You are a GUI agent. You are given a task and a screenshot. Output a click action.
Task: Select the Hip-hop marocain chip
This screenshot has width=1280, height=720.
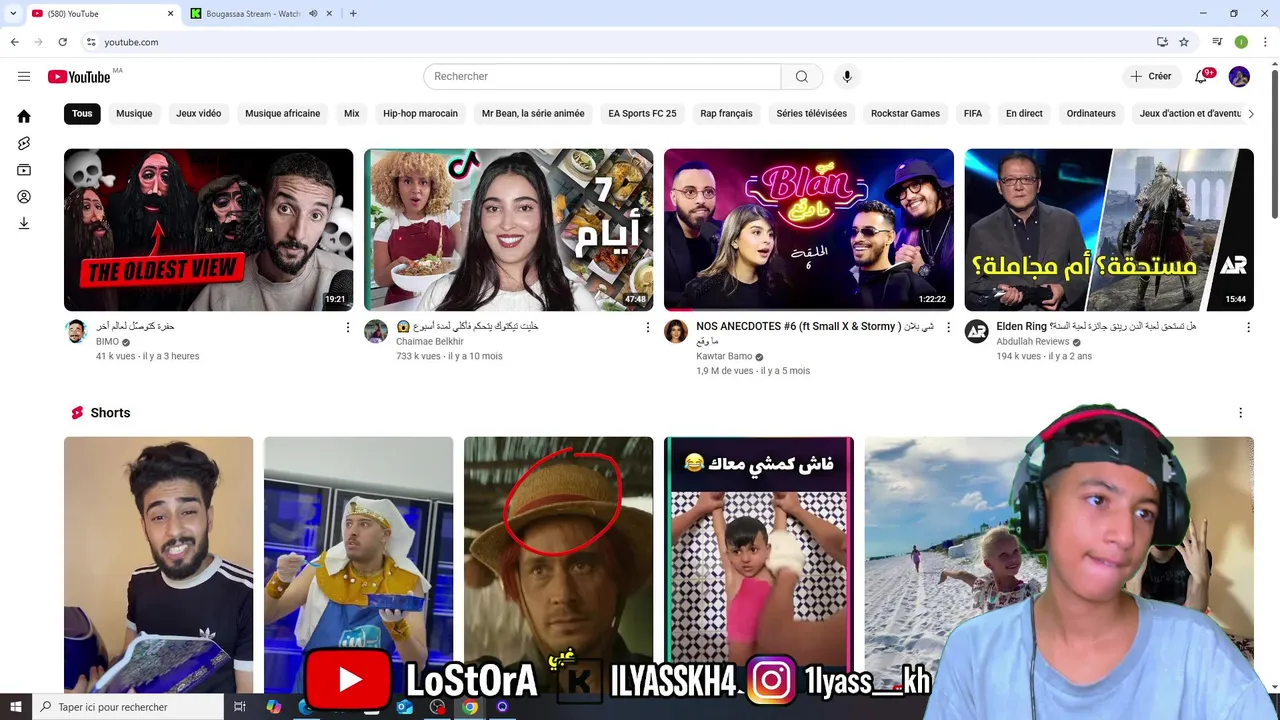(x=420, y=113)
